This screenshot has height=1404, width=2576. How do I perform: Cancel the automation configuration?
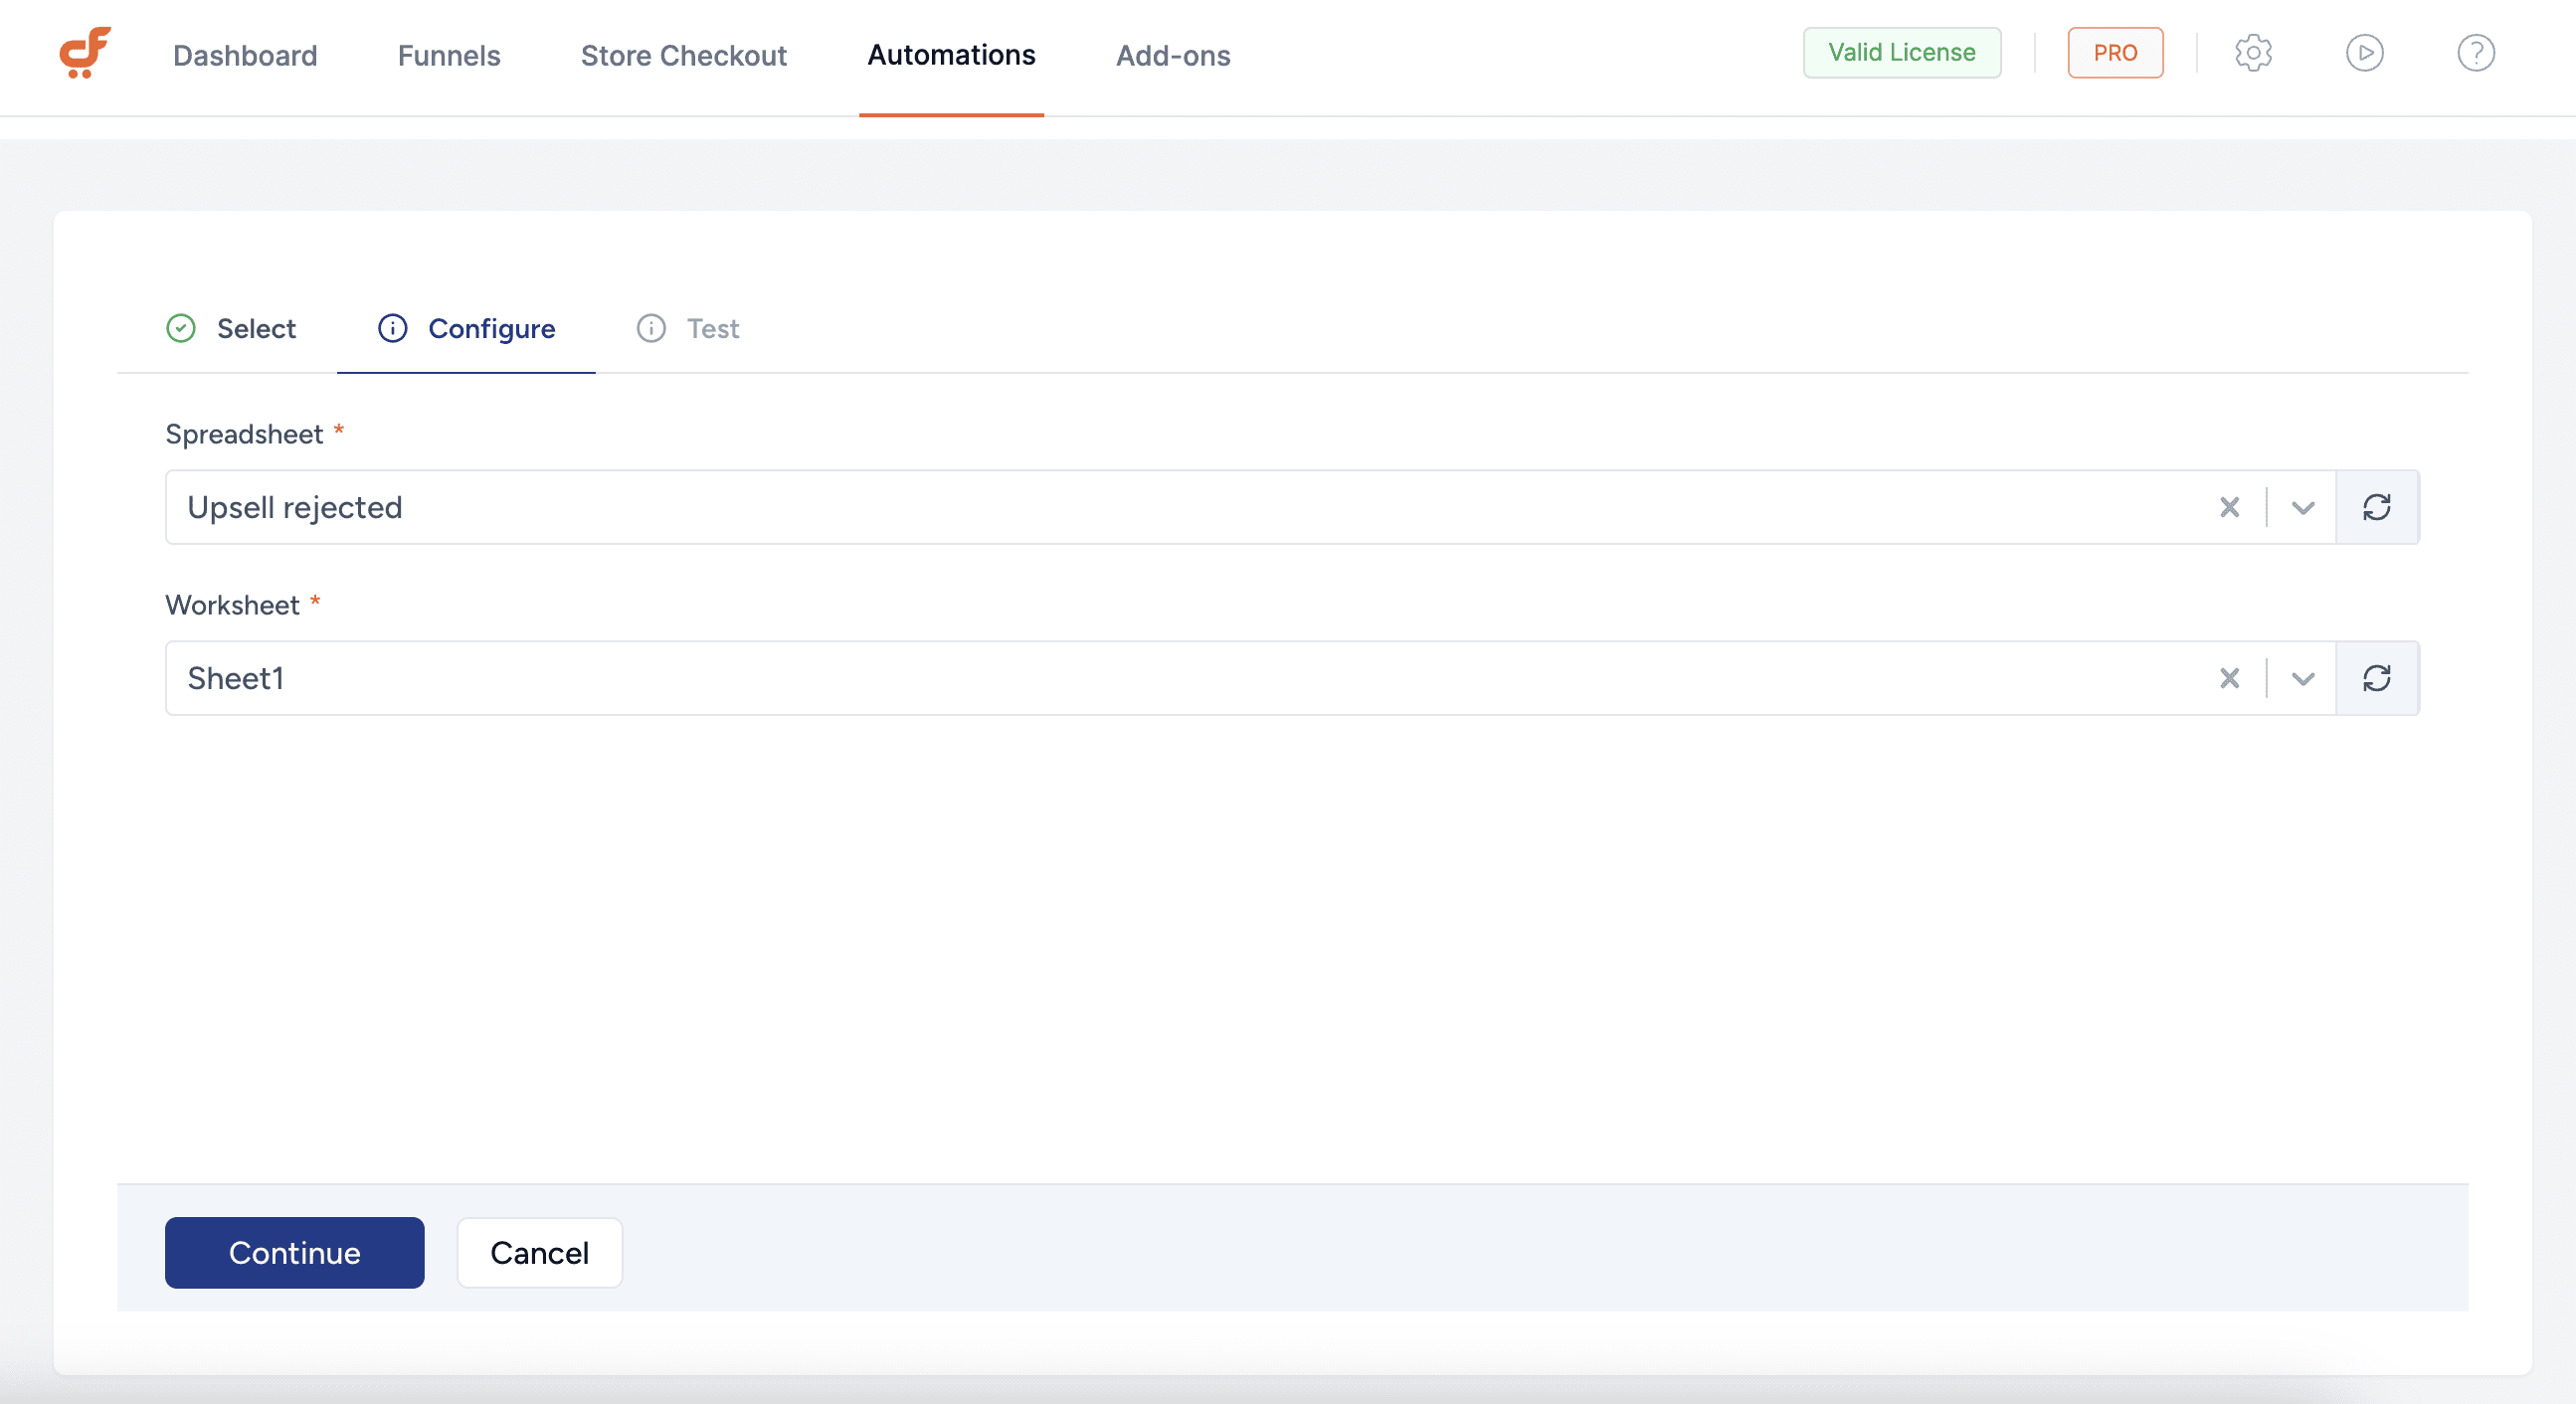pos(539,1252)
